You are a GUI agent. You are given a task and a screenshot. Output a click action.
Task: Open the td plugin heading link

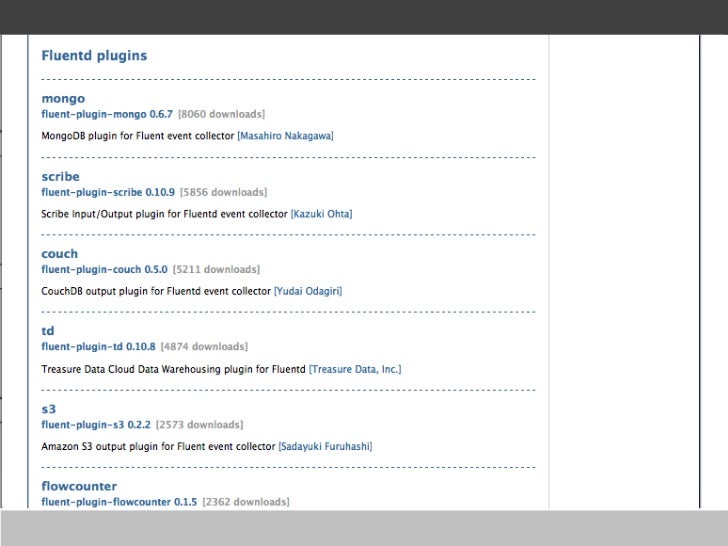[48, 331]
